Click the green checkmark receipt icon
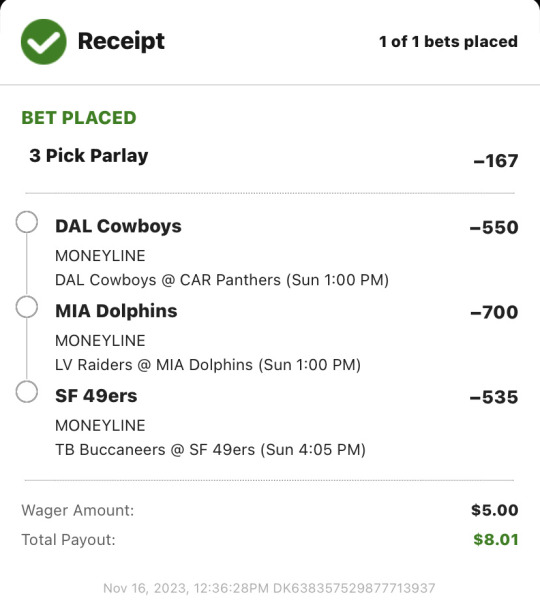Viewport: 540px width, 607px height. 44,42
